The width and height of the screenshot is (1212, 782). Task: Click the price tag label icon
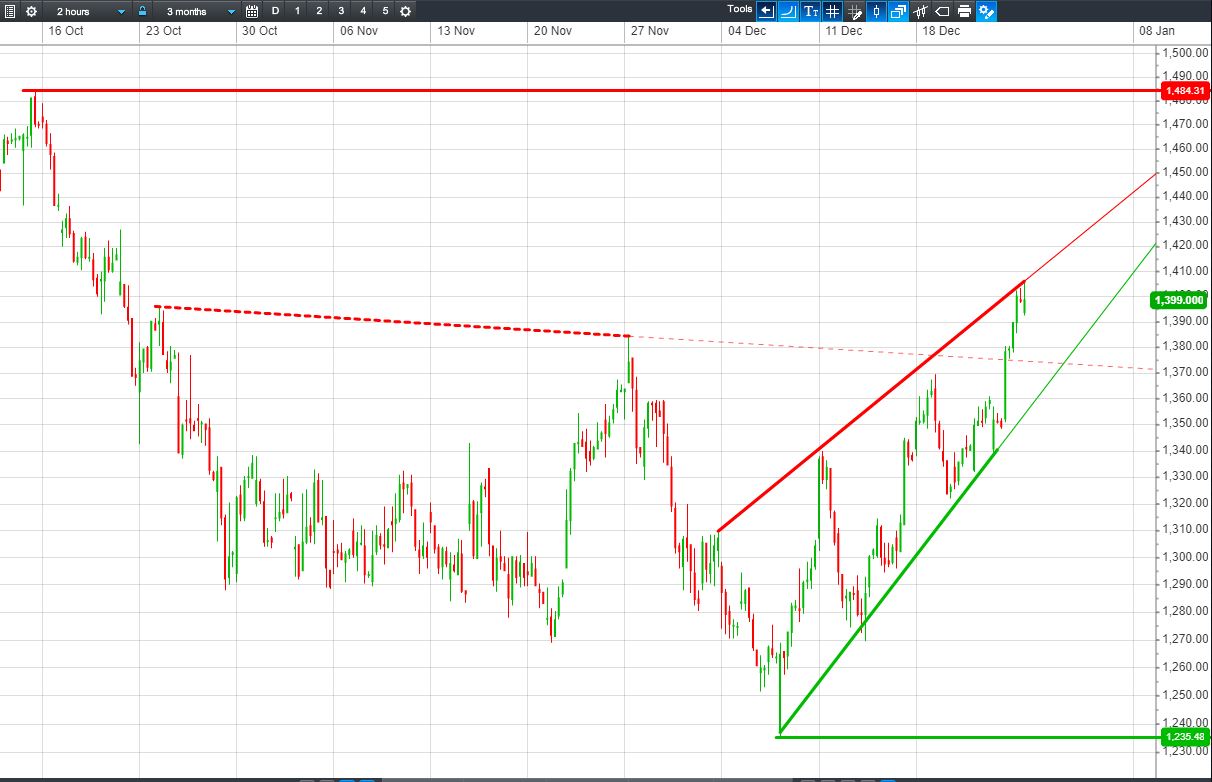942,11
